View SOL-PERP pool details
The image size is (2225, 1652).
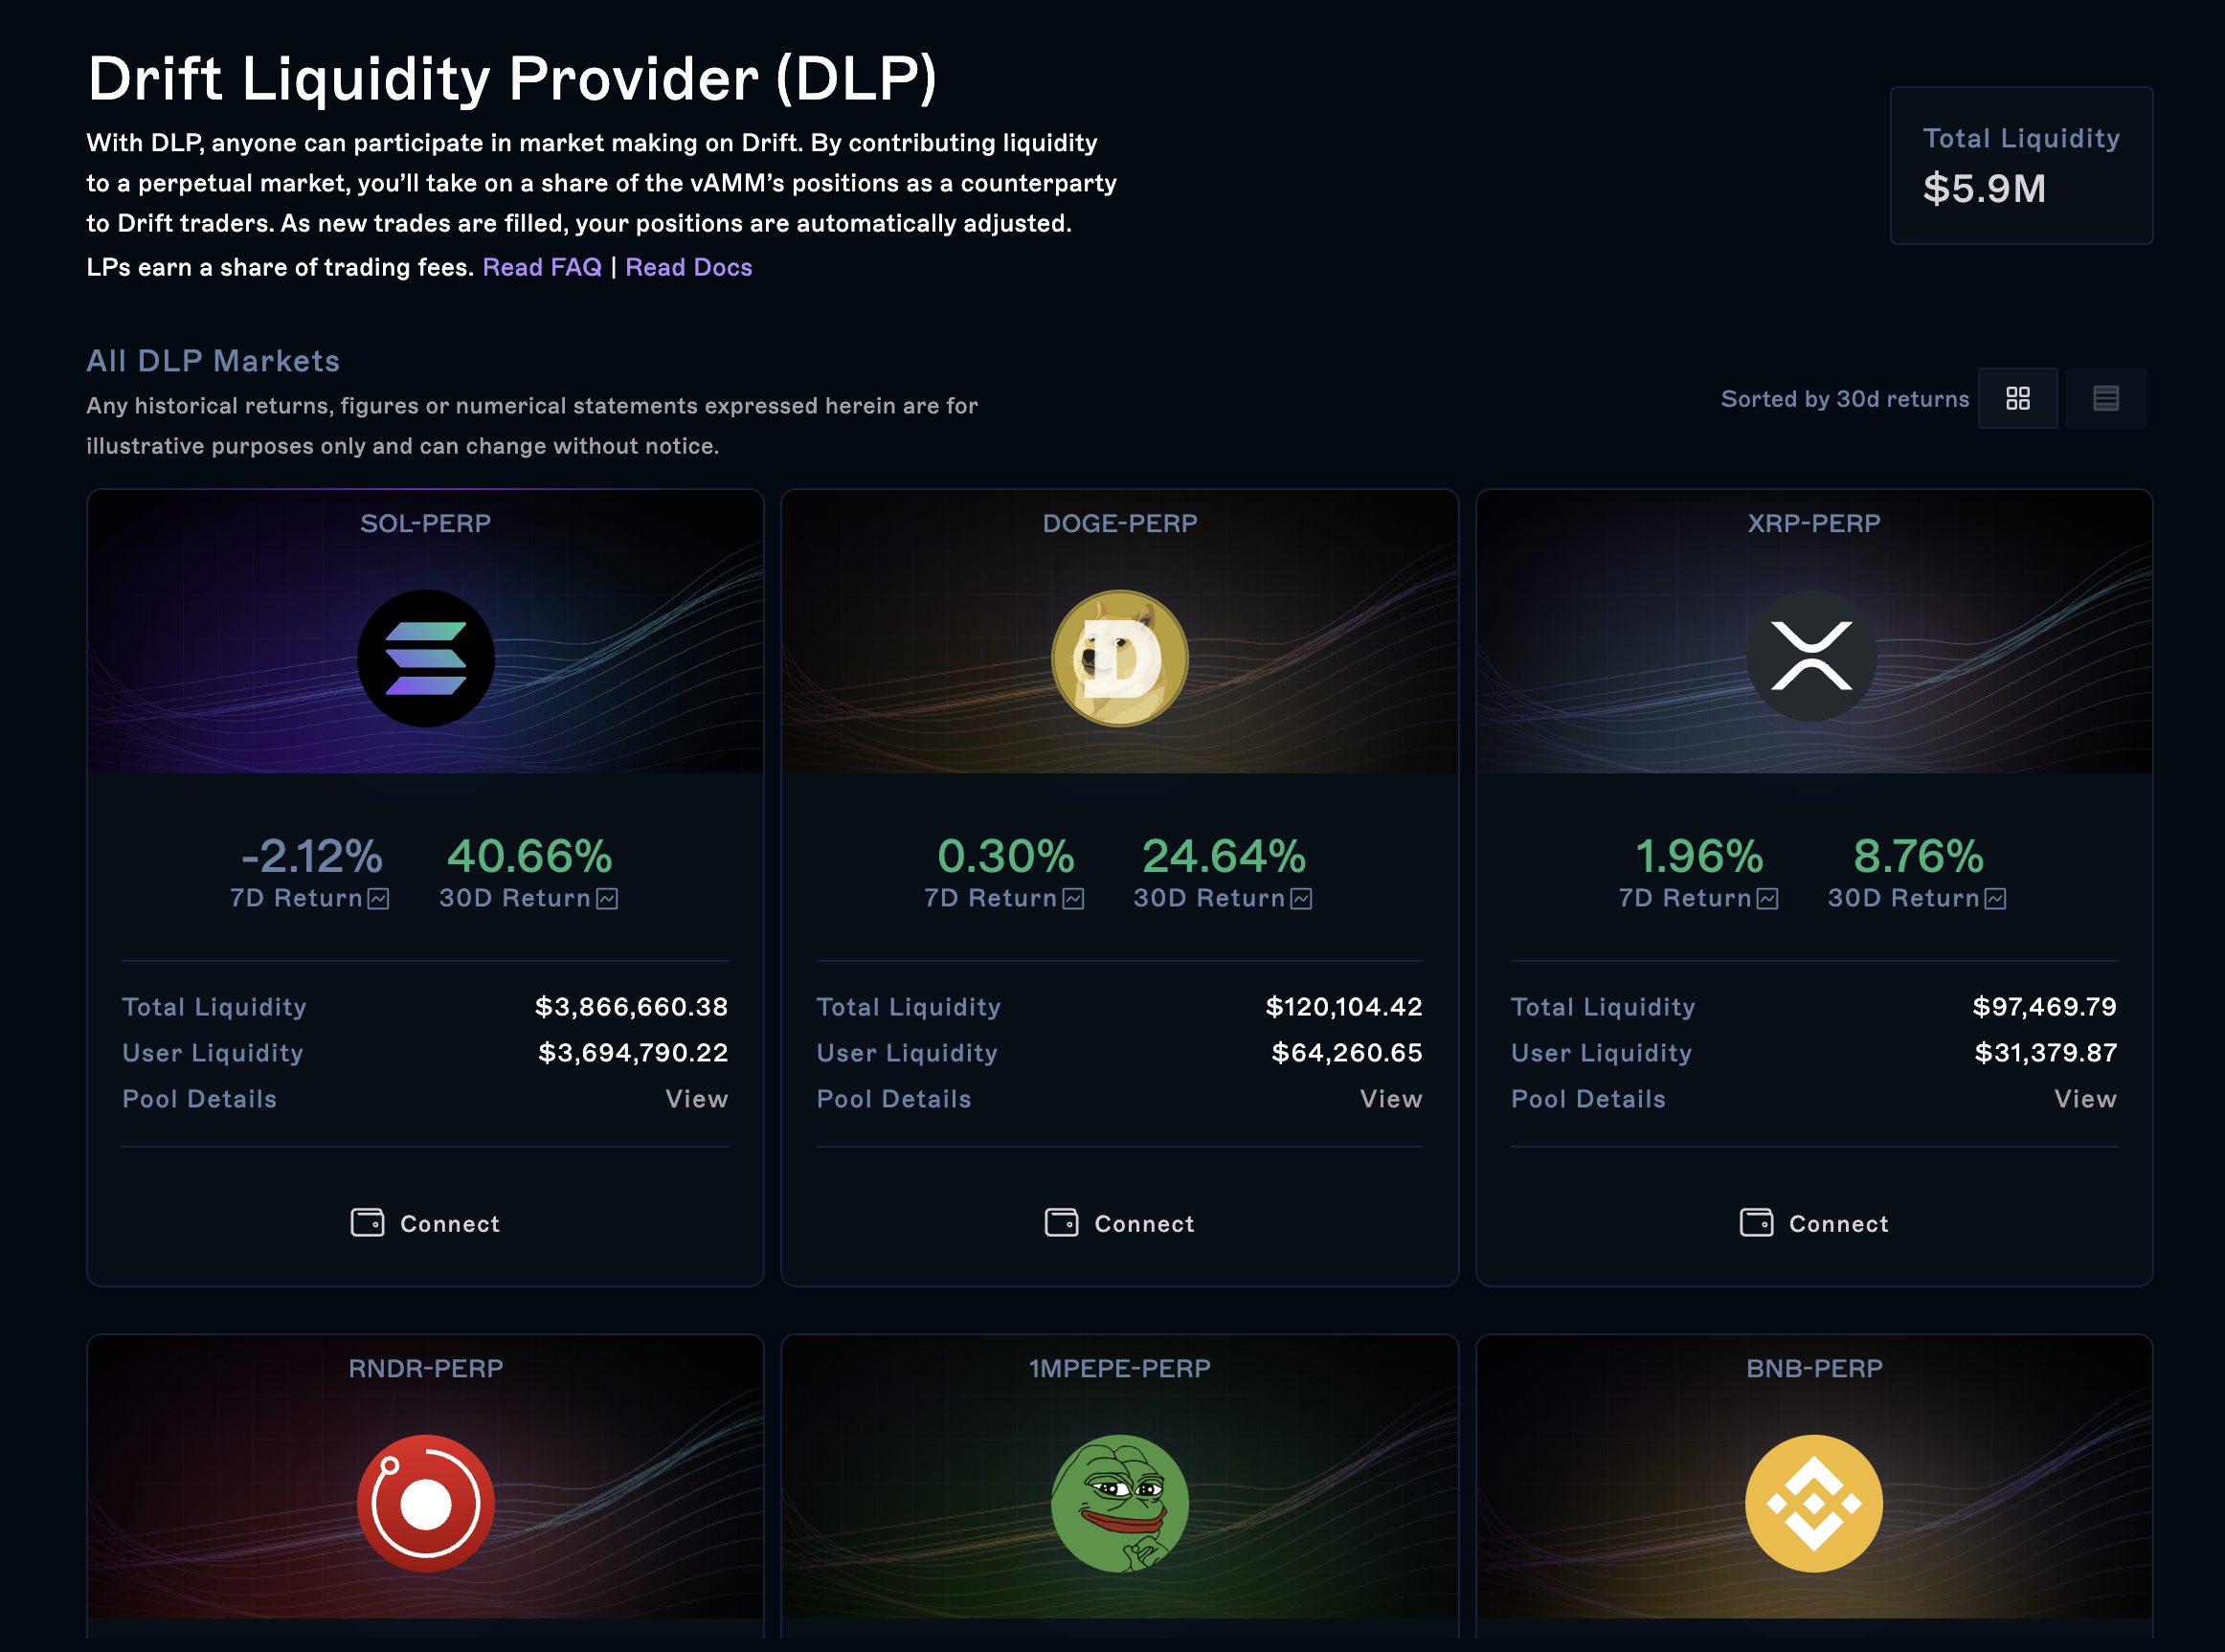coord(696,1098)
